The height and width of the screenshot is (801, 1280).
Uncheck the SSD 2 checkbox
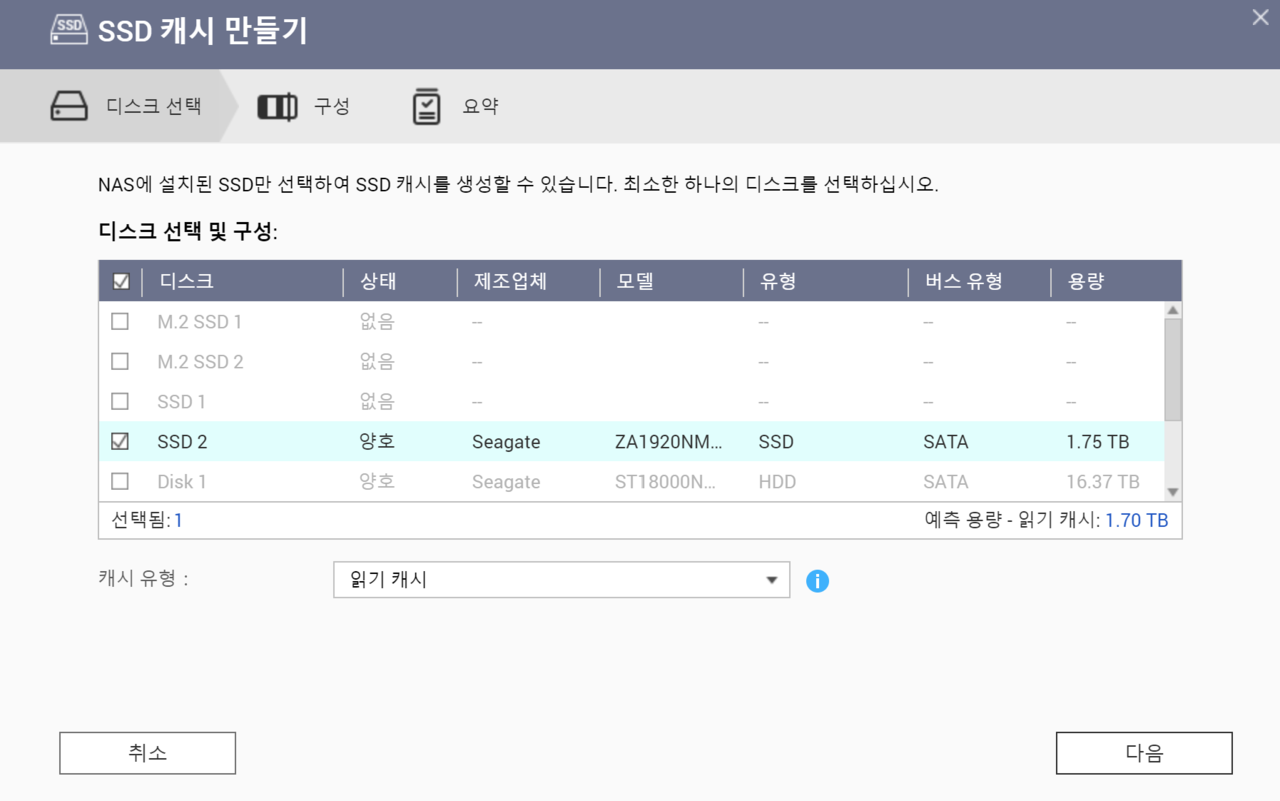120,442
